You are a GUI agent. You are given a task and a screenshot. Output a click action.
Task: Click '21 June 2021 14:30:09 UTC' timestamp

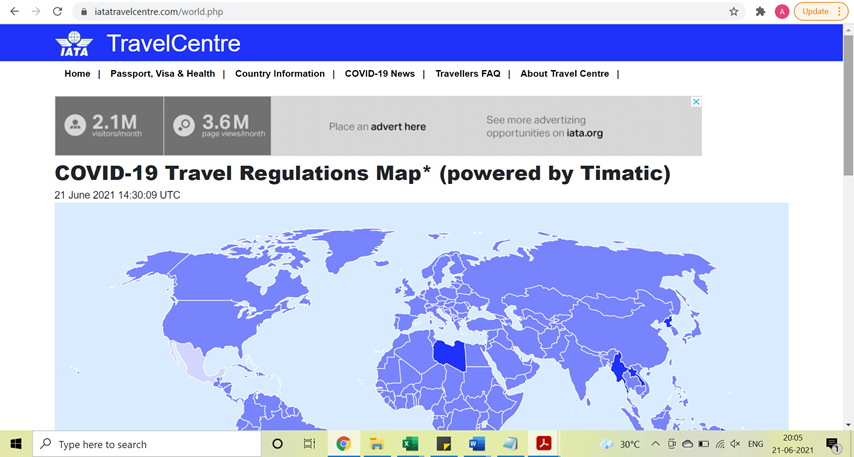(117, 195)
